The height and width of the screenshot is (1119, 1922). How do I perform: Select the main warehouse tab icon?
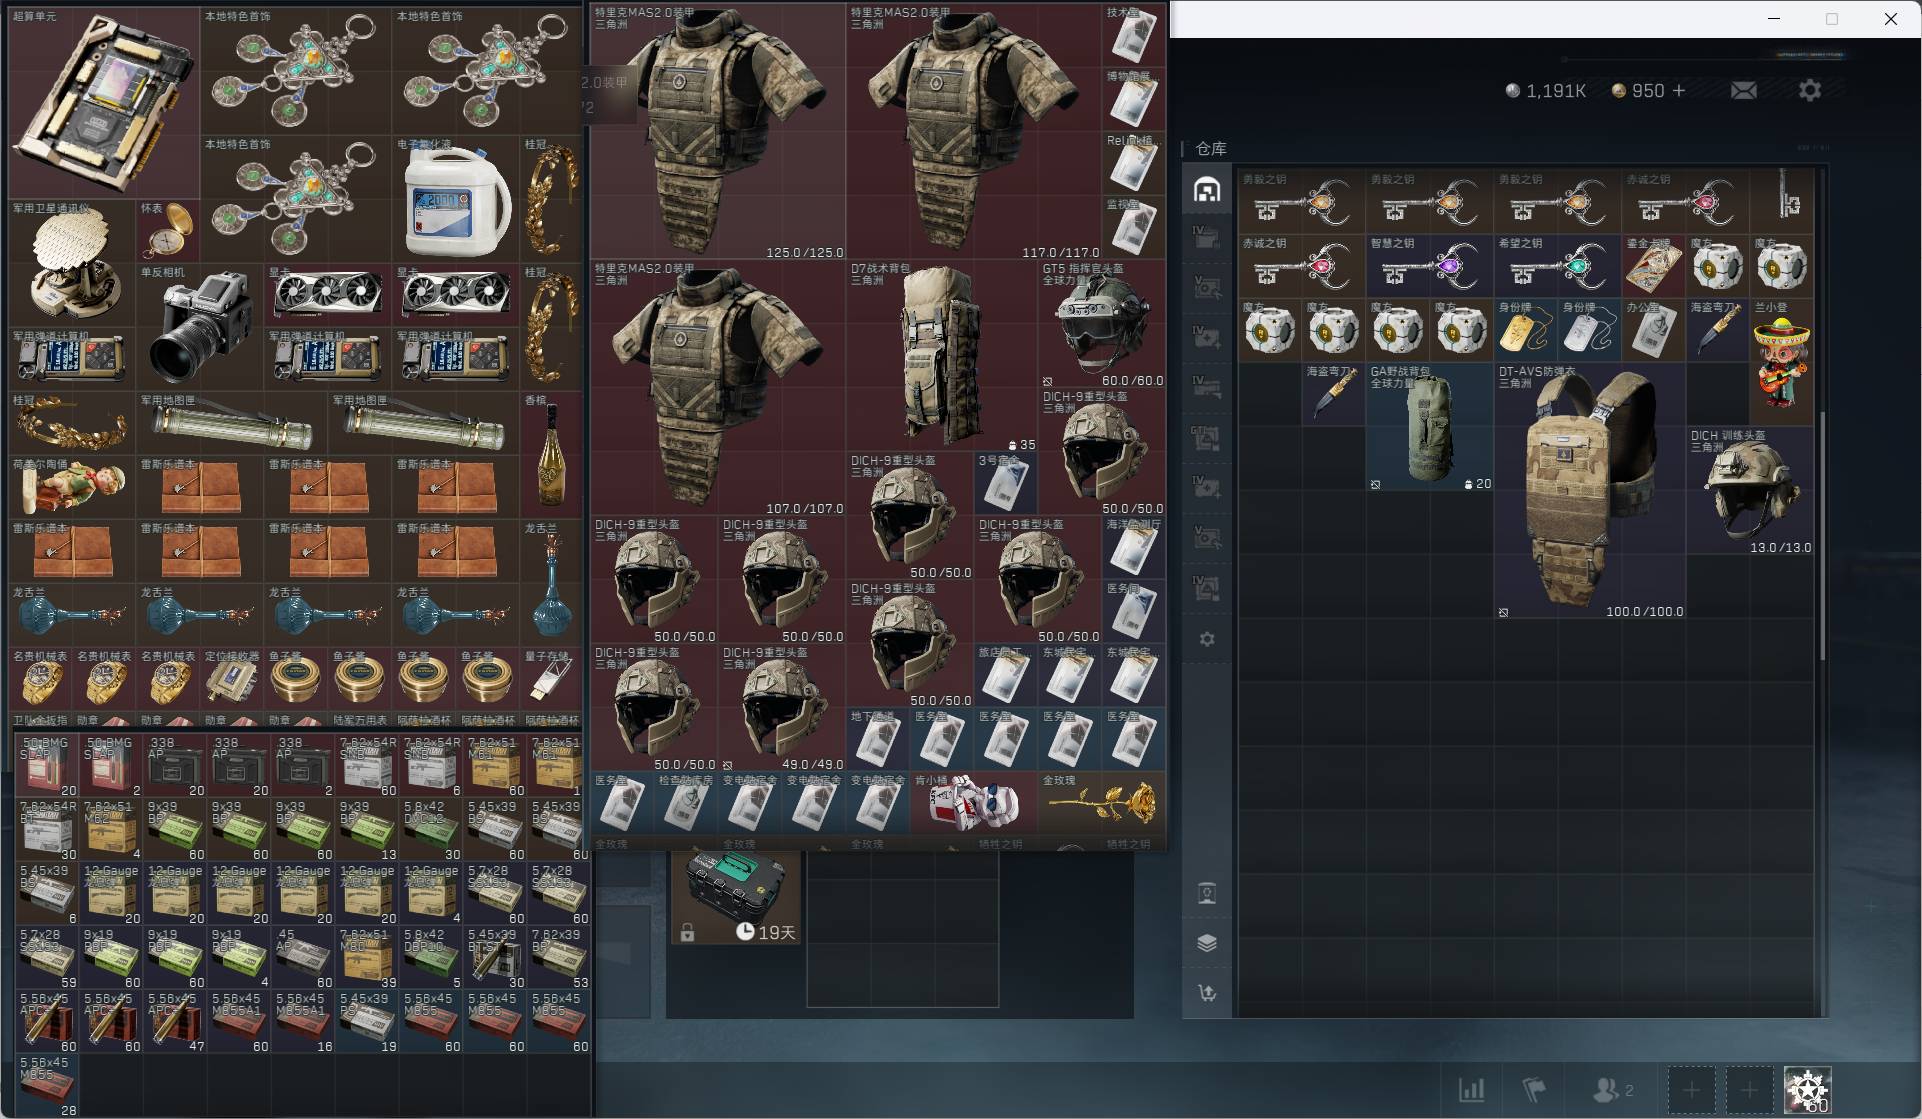[1207, 189]
